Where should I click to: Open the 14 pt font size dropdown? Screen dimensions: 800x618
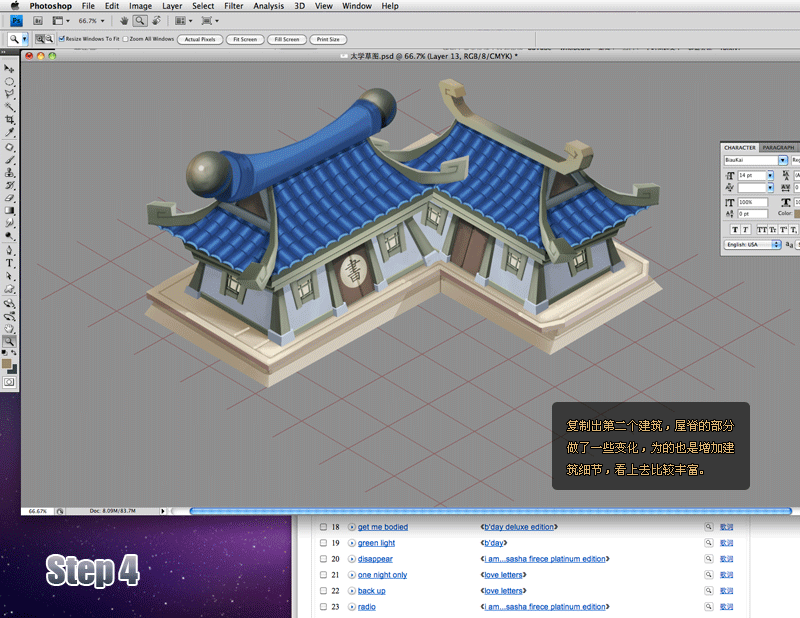tap(770, 176)
